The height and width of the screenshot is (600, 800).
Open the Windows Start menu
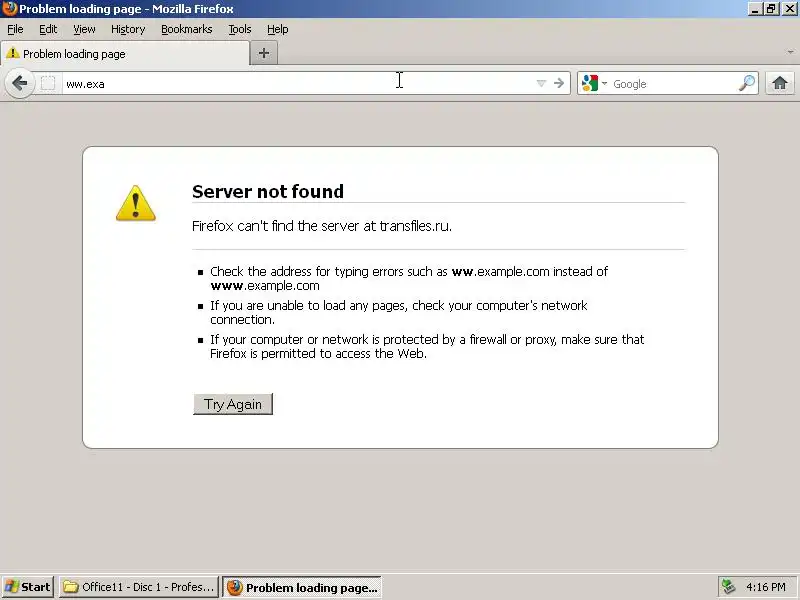pos(28,587)
